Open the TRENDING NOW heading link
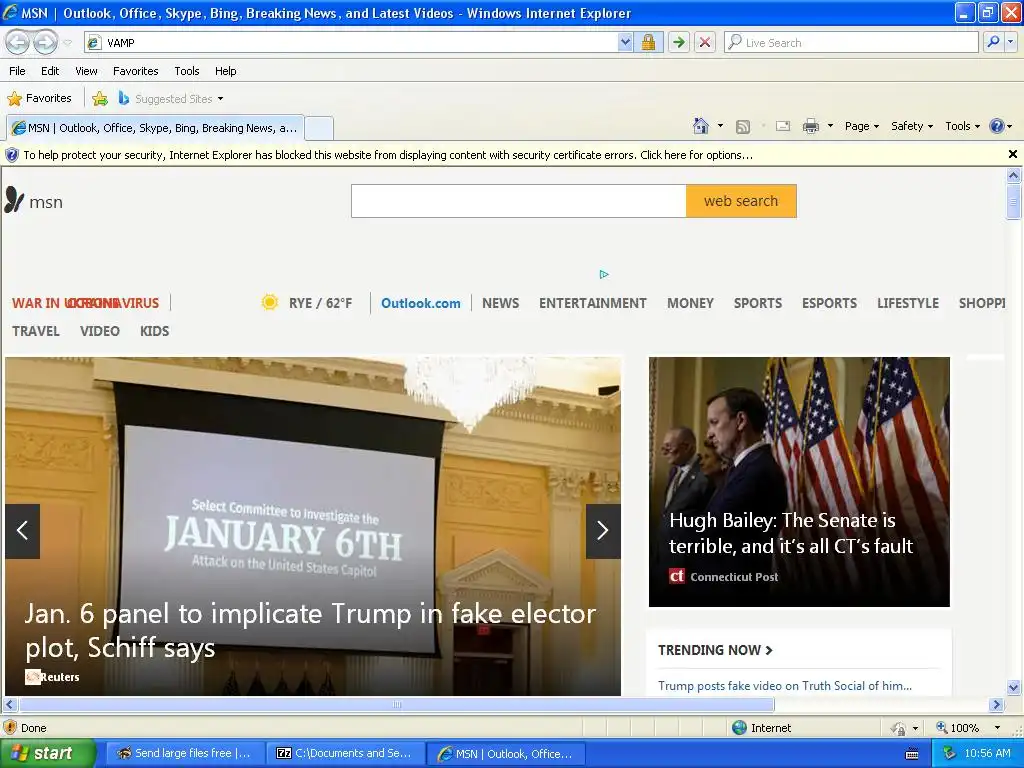1024x768 pixels. click(x=715, y=650)
